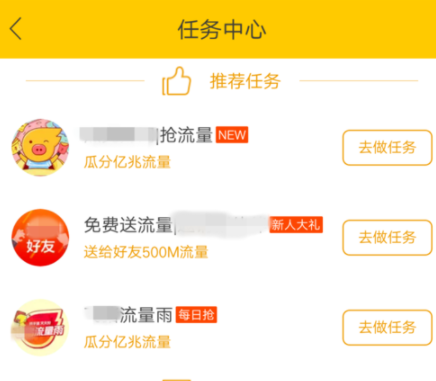Tap 瓜分亿兆流量 under 抢流量
Viewport: 436px width, 381px height.
(x=127, y=162)
